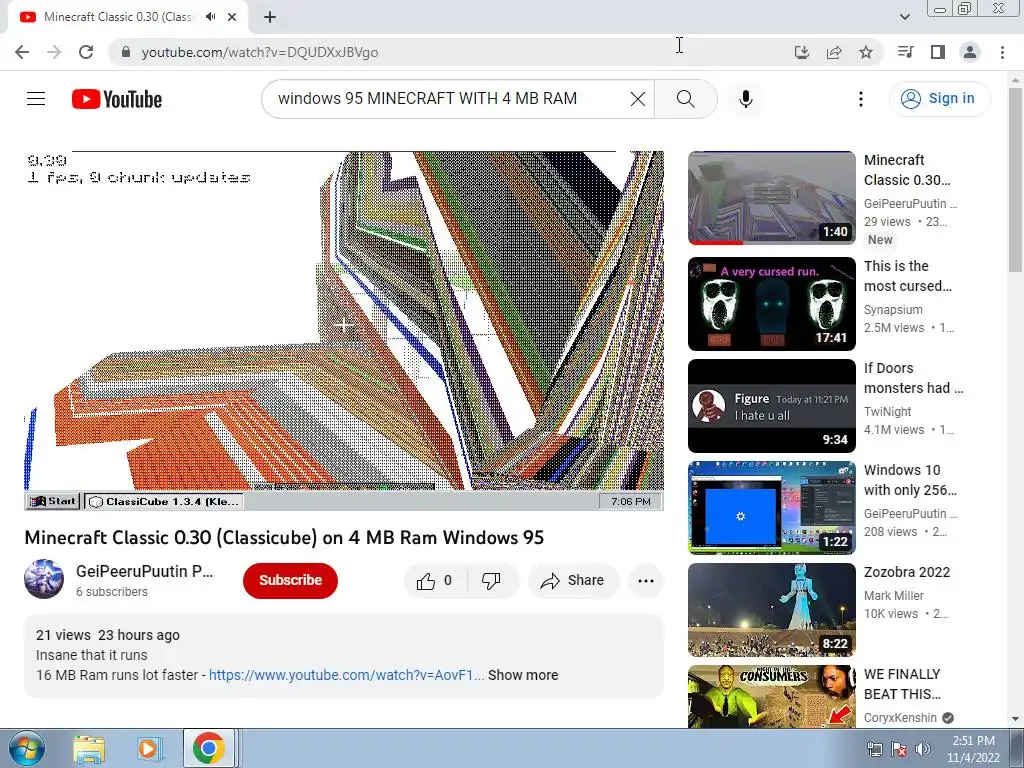Open Action Center flag icon in tray
Image resolution: width=1024 pixels, height=768 pixels.
[x=899, y=749]
